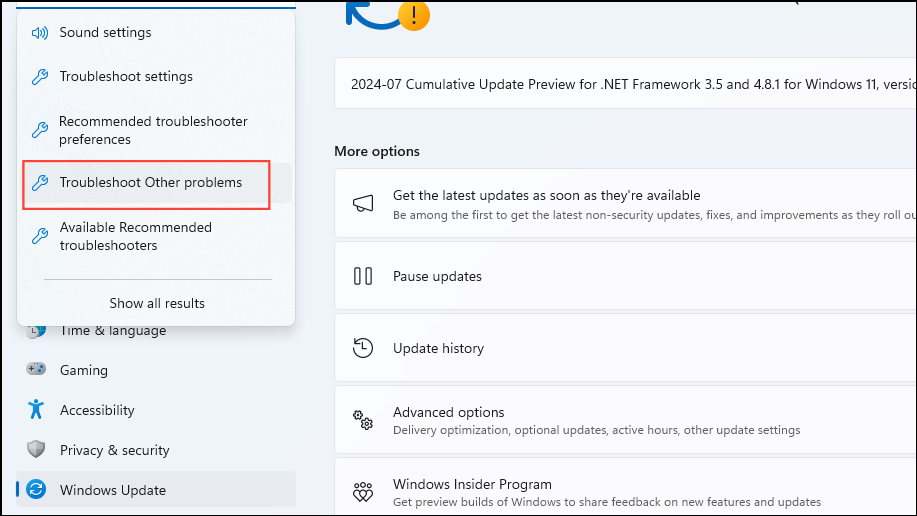Image resolution: width=917 pixels, height=516 pixels.
Task: Click wrench icon for Available Recommended troubleshooters
Action: coord(40,236)
